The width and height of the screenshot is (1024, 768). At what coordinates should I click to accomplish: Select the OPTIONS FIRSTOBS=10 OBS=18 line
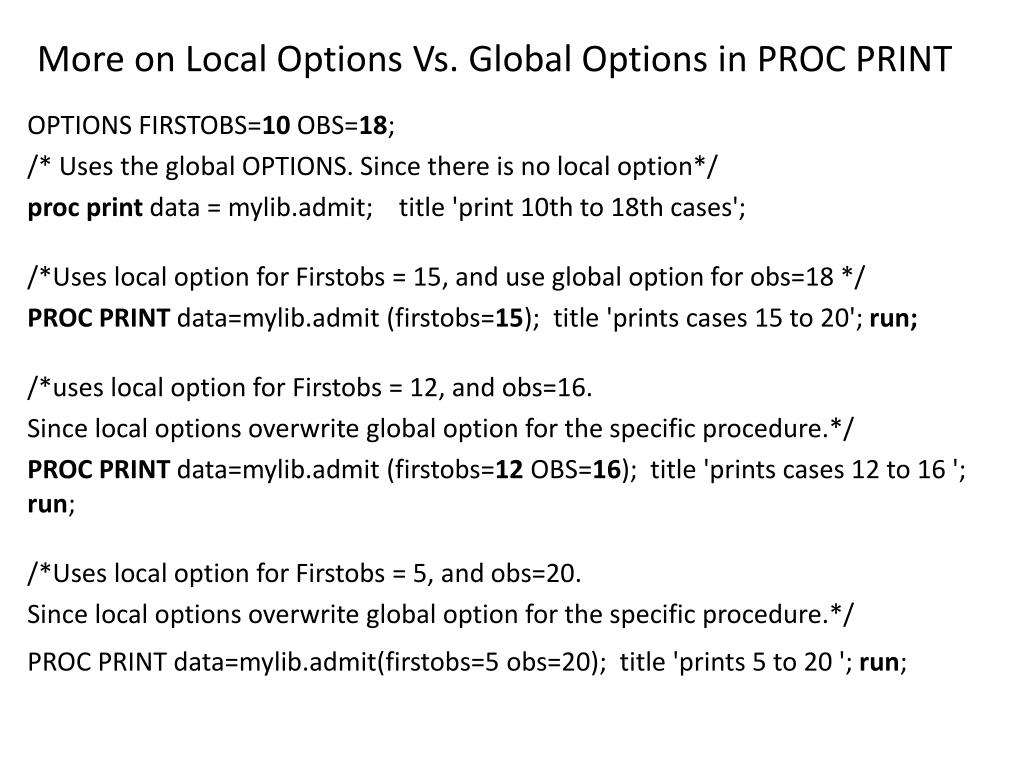[x=211, y=125]
